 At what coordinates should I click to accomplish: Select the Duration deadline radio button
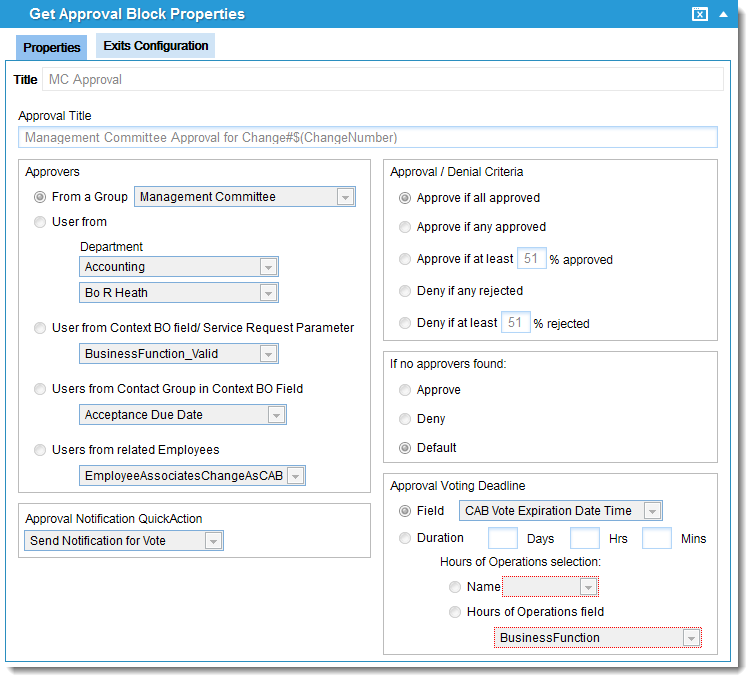point(405,538)
